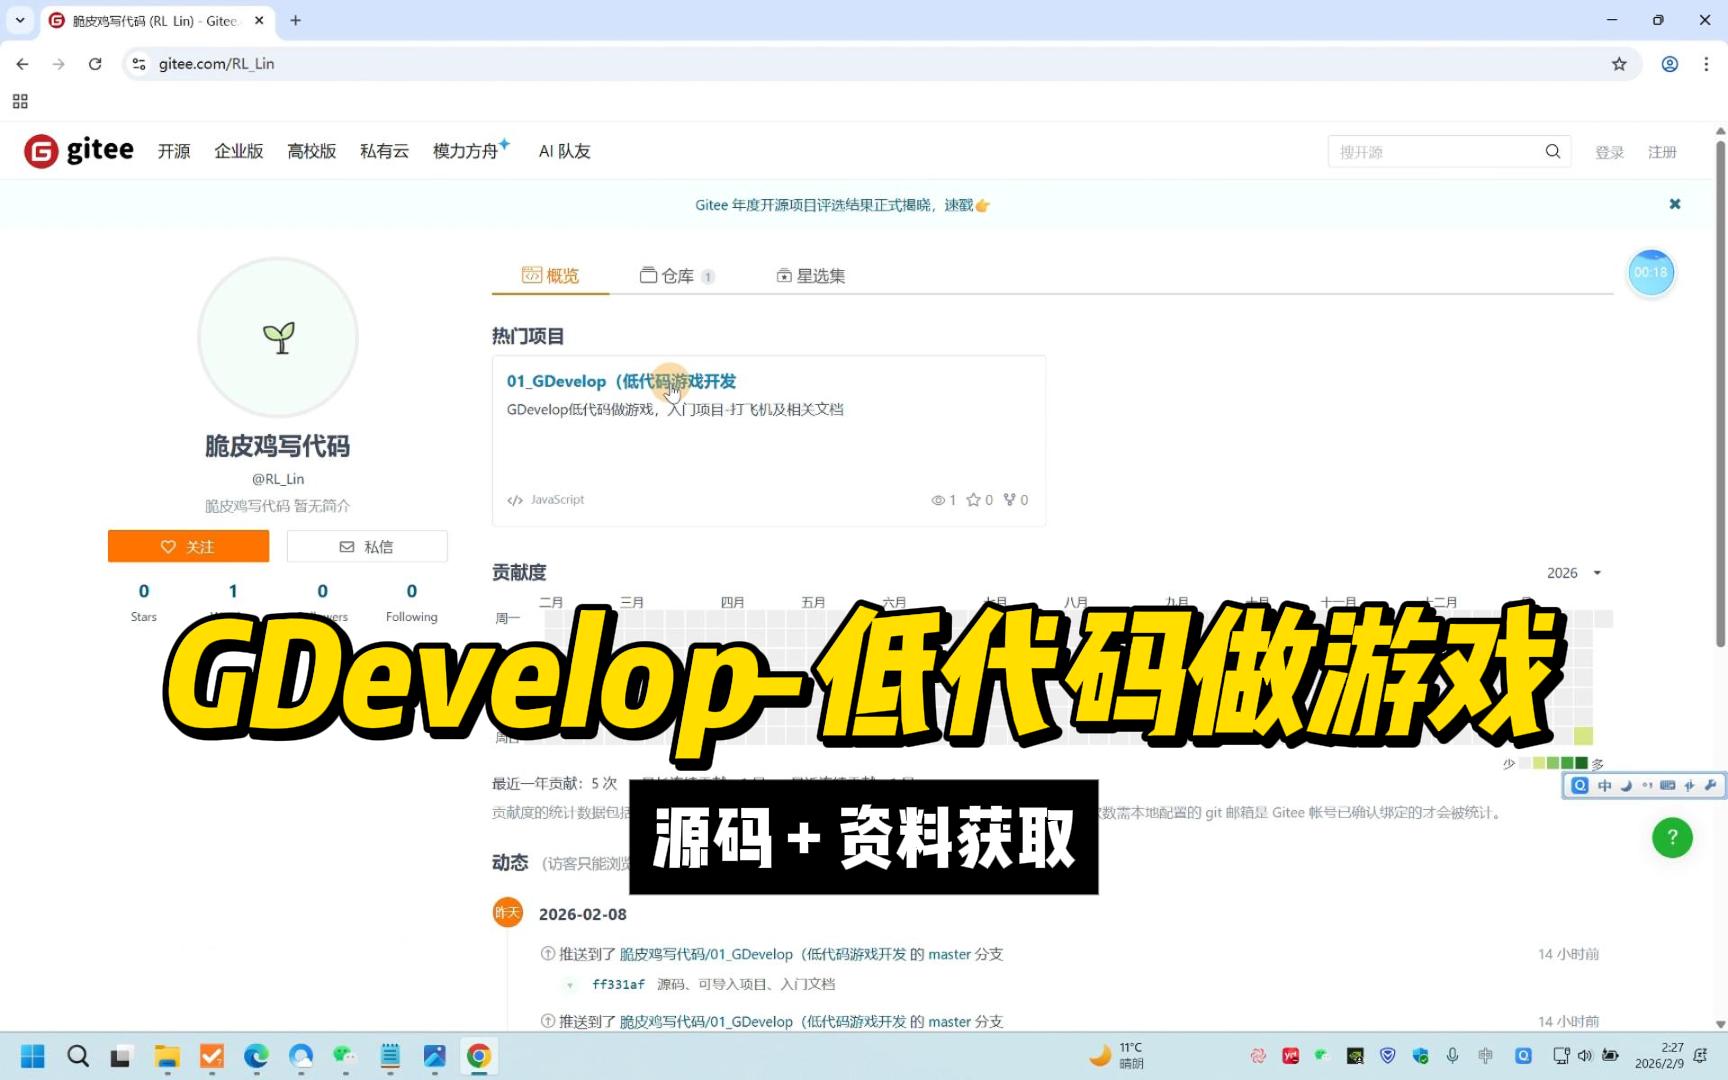
Task: Click the 注册 register link
Action: point(1662,152)
